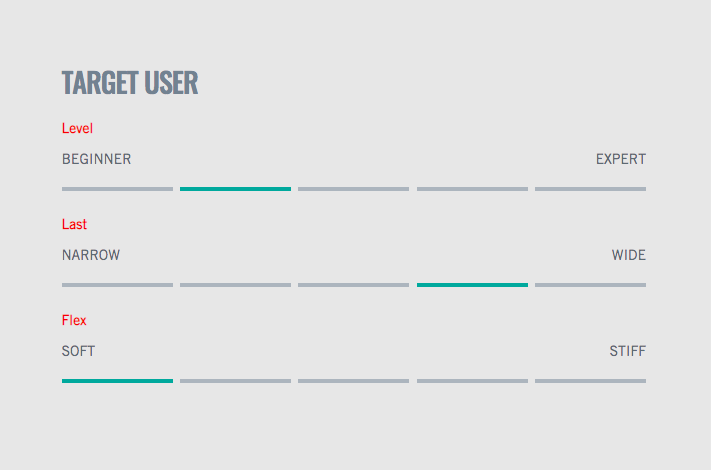Select the middle Flex bar segment
Screen dimensions: 711x470
[354, 381]
